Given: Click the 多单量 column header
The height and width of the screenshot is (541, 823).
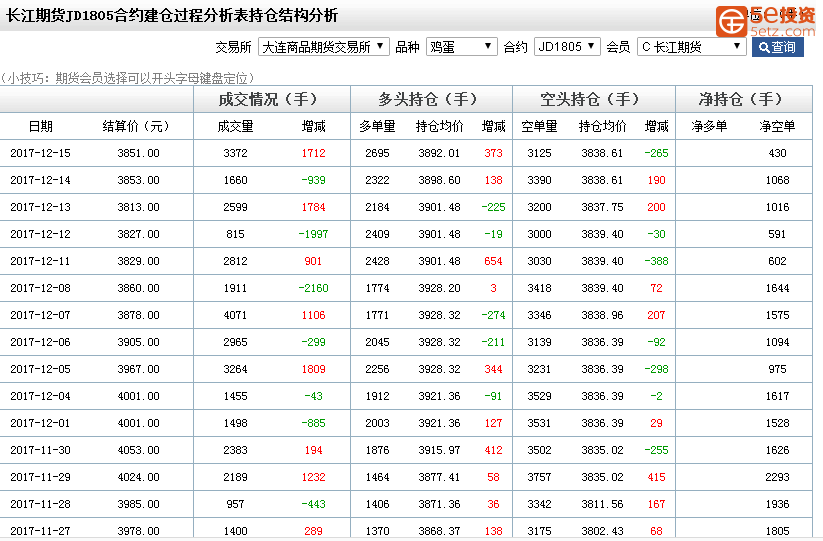Looking at the screenshot, I should 377,126.
